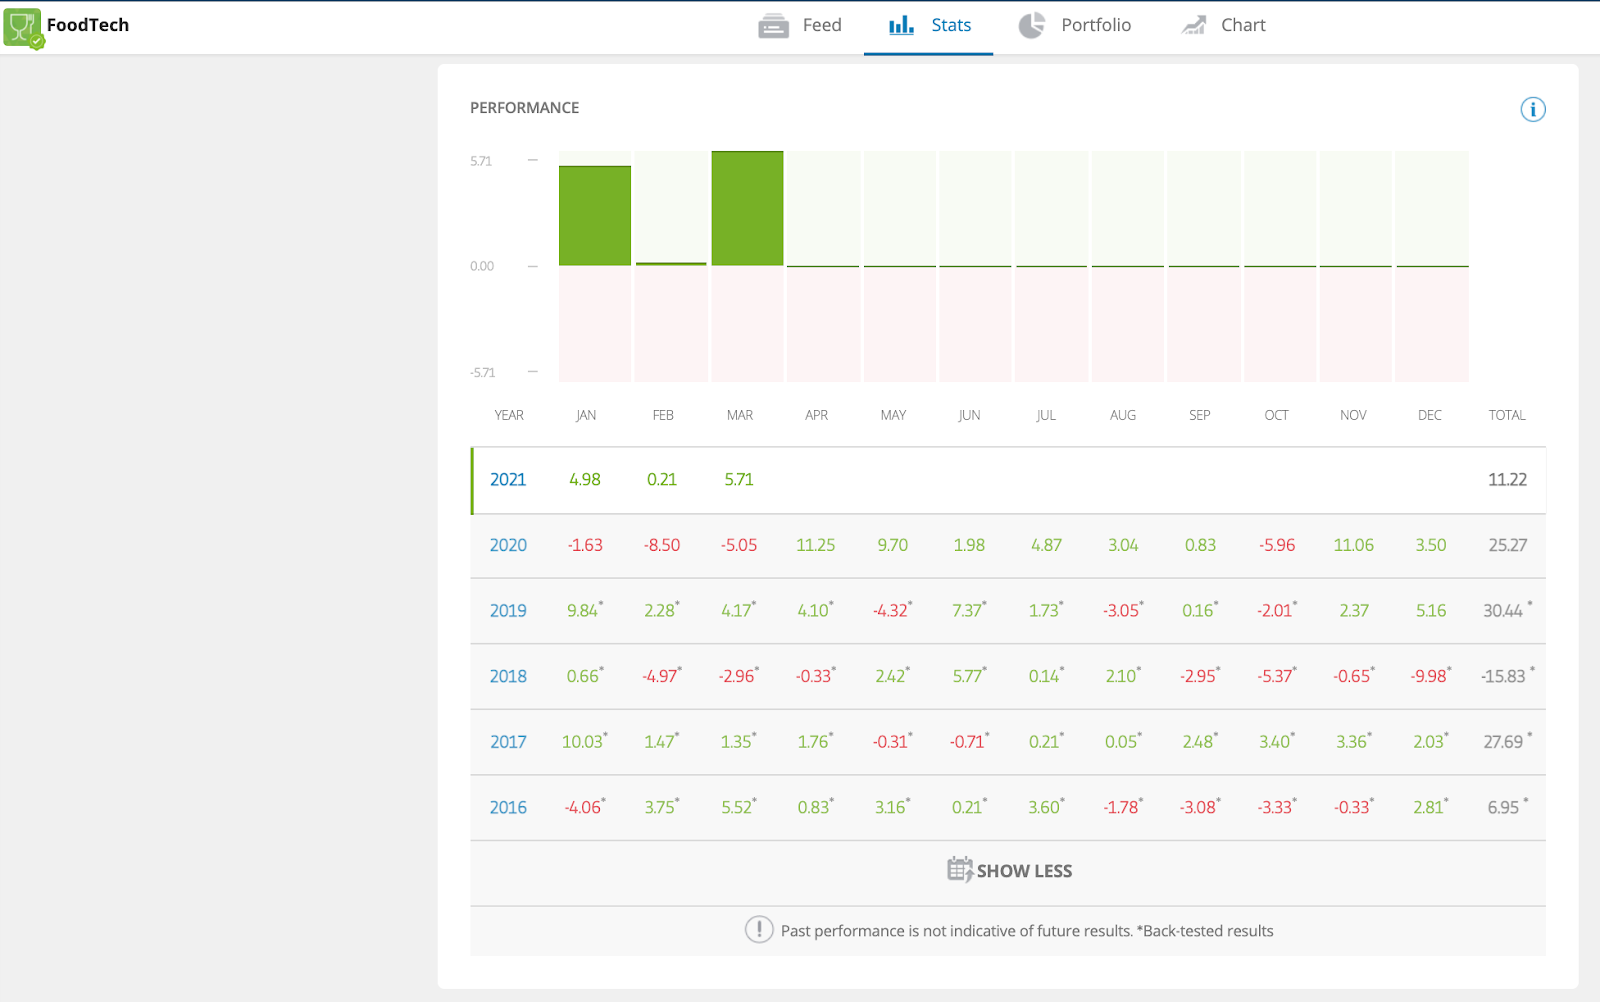Click the 2019 June value 7.37

[x=966, y=611]
